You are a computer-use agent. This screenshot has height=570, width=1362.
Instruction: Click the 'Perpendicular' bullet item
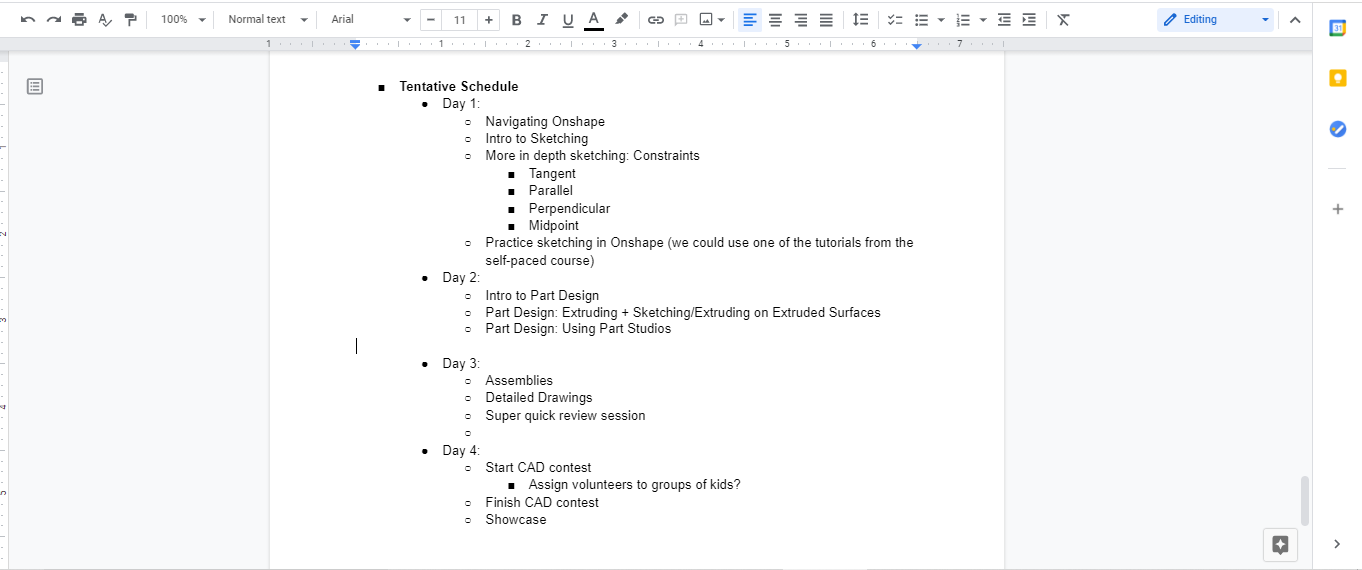(x=569, y=208)
